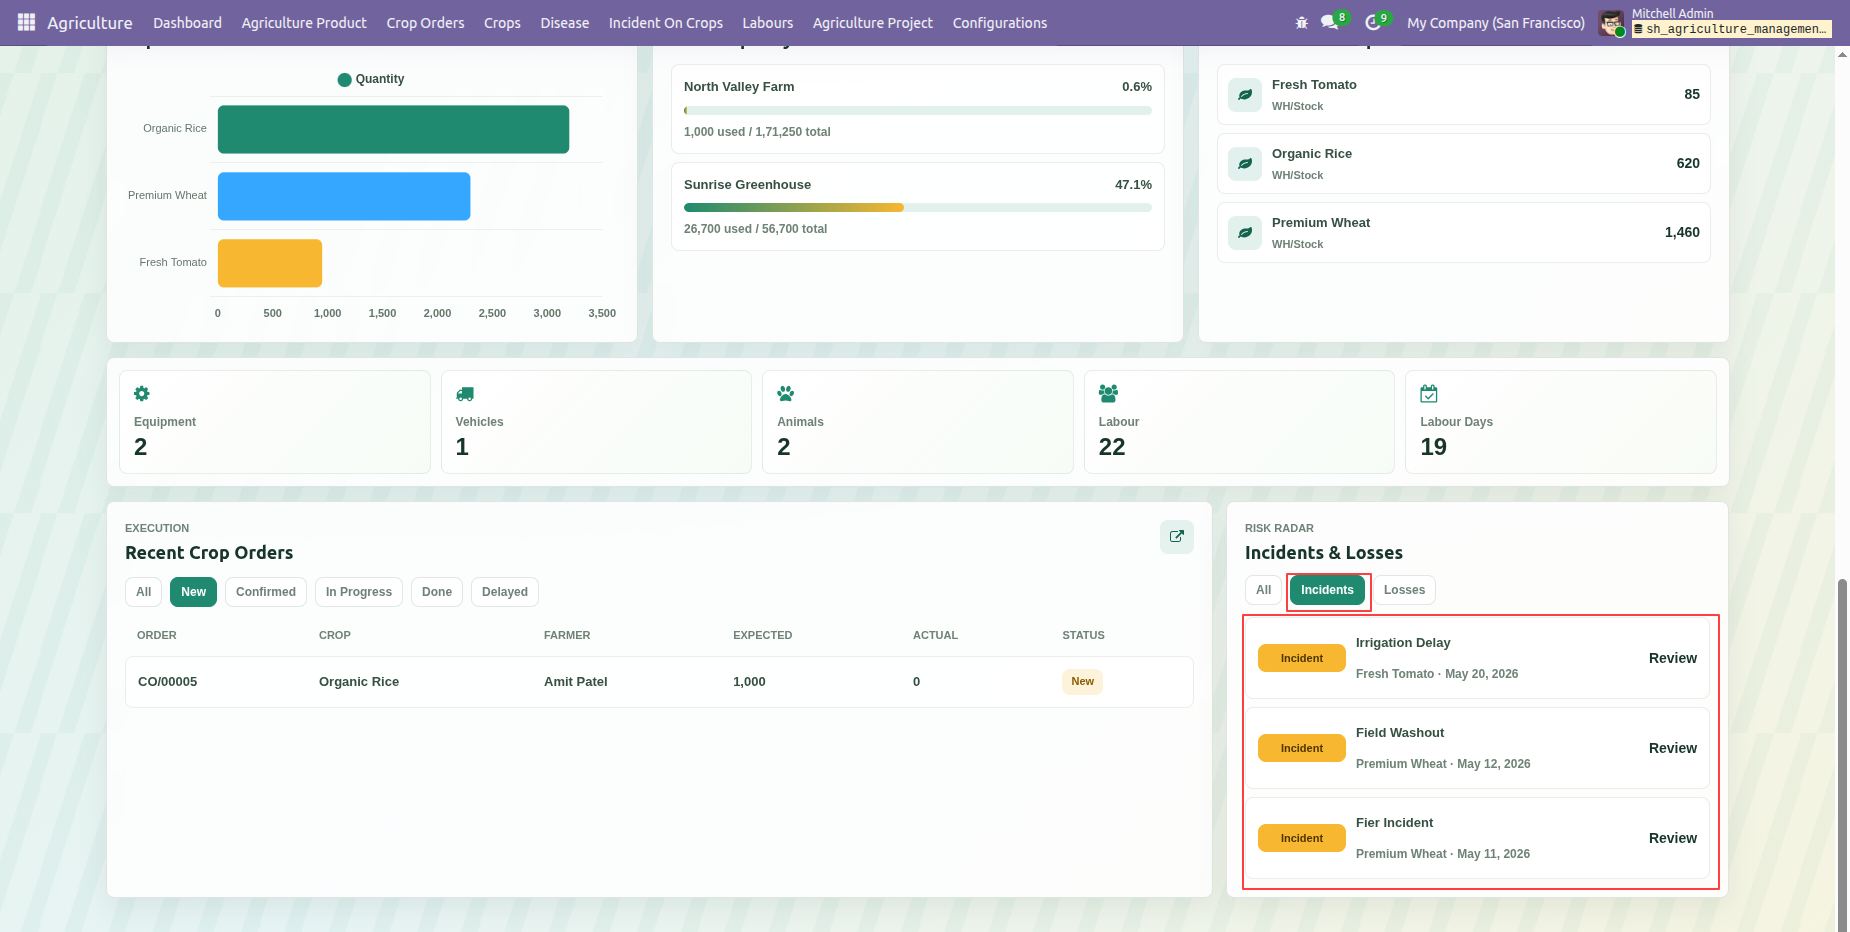Screen dimensions: 1850x932
Task: Open the Vehicles count card
Action: pos(596,422)
